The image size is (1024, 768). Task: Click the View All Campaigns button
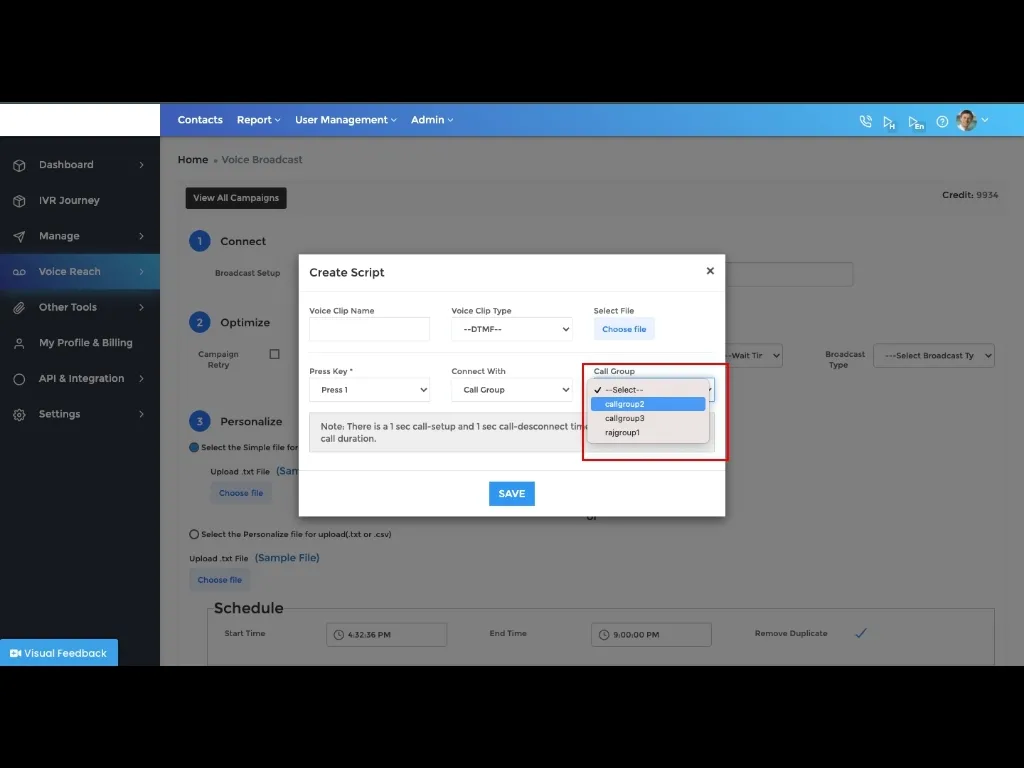click(x=236, y=198)
